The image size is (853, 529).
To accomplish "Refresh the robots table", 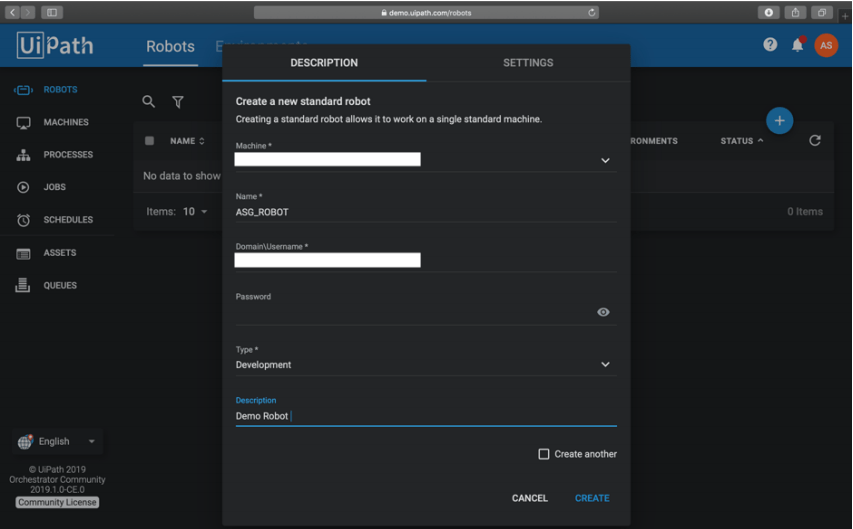I will 814,141.
